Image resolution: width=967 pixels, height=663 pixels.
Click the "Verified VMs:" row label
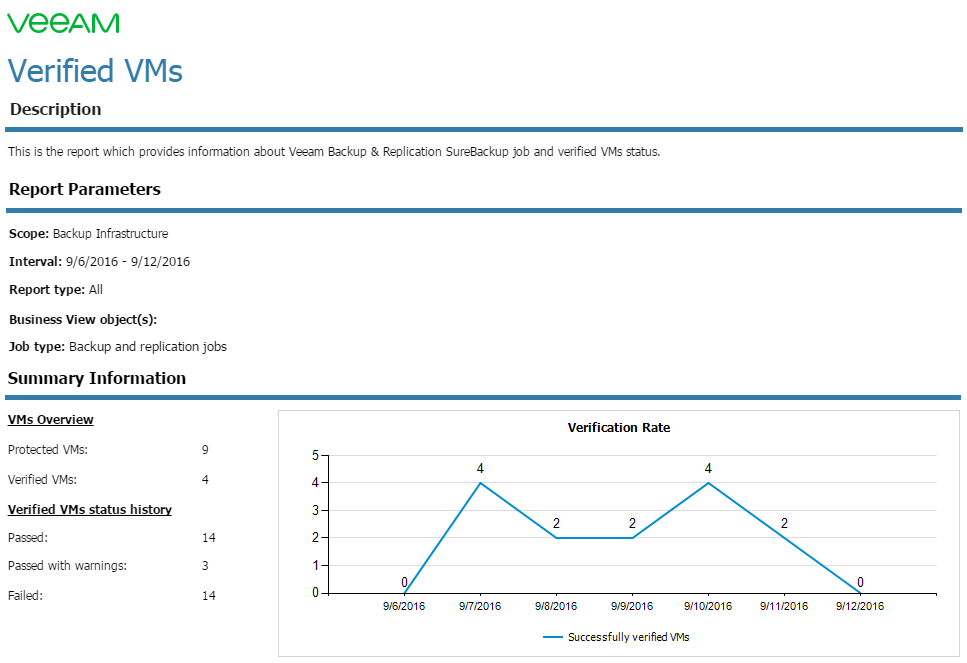click(42, 479)
